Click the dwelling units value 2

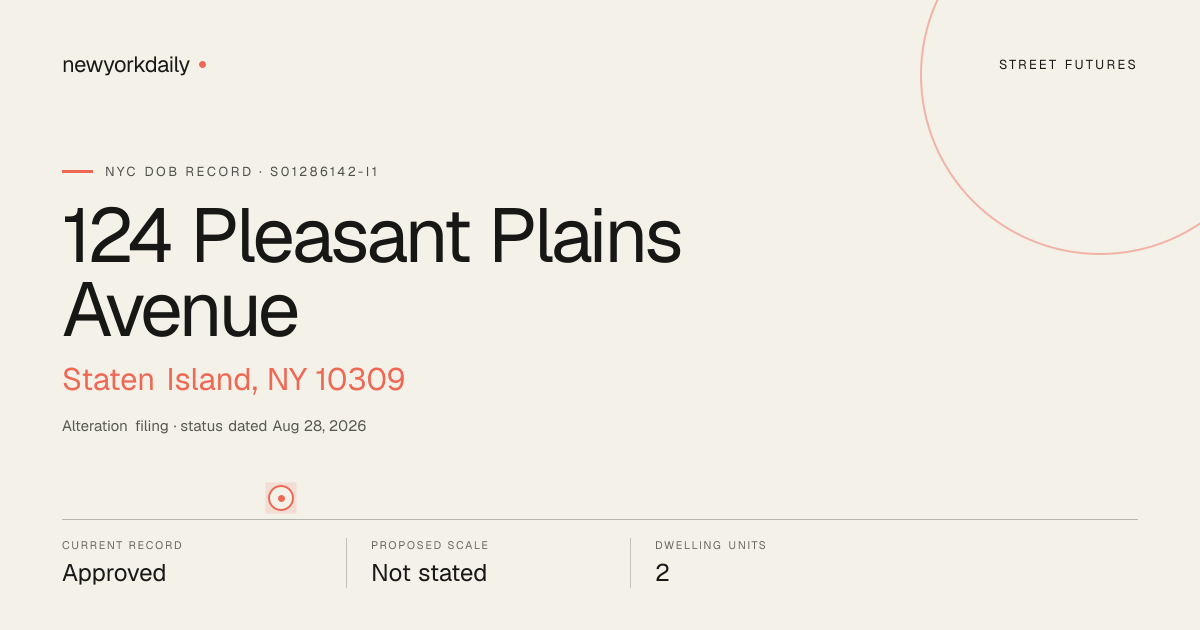click(662, 573)
